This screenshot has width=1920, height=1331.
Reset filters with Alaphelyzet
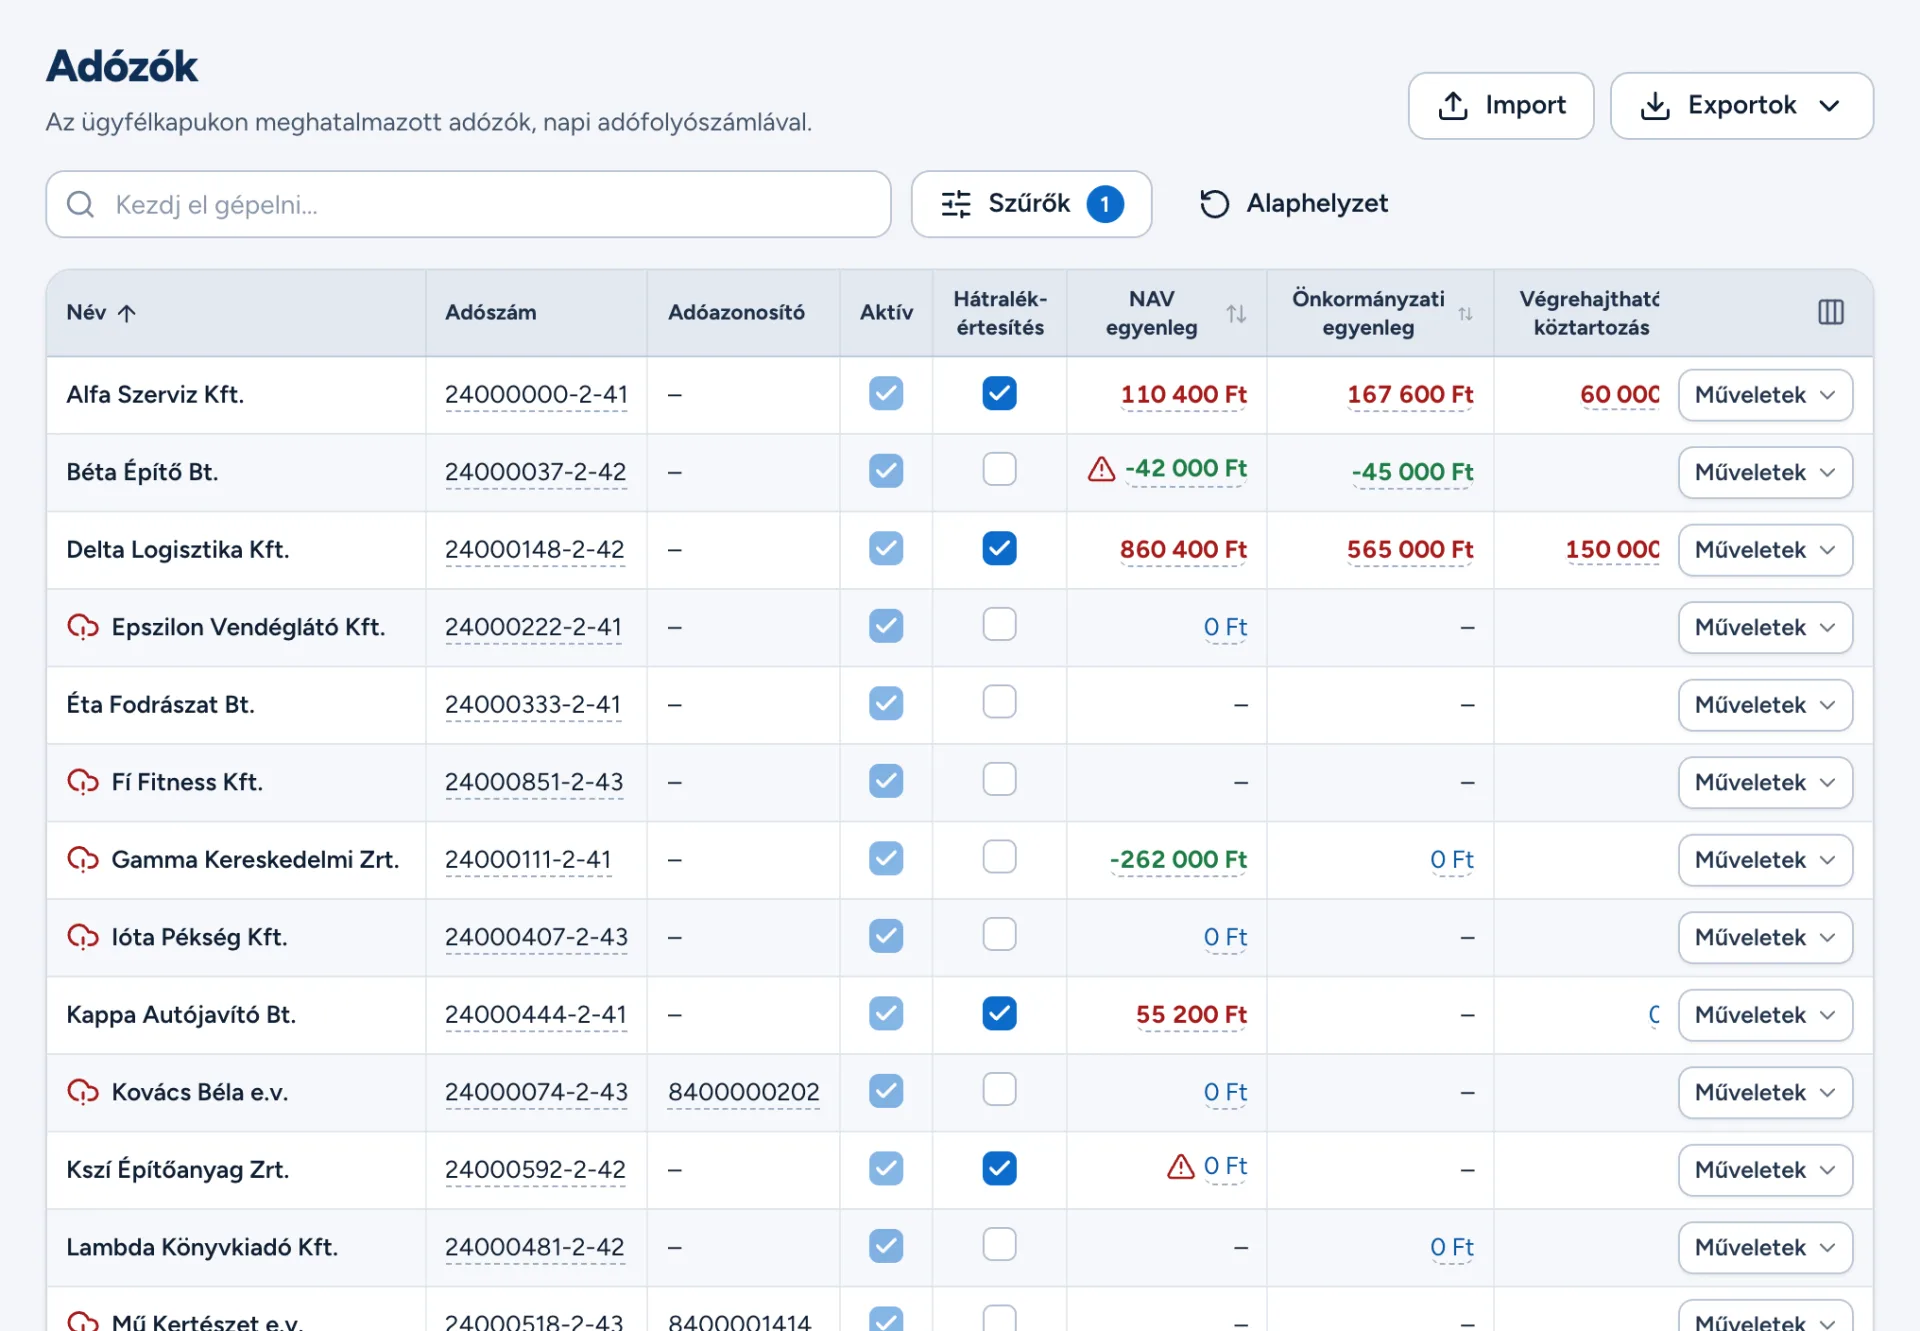click(x=1293, y=204)
